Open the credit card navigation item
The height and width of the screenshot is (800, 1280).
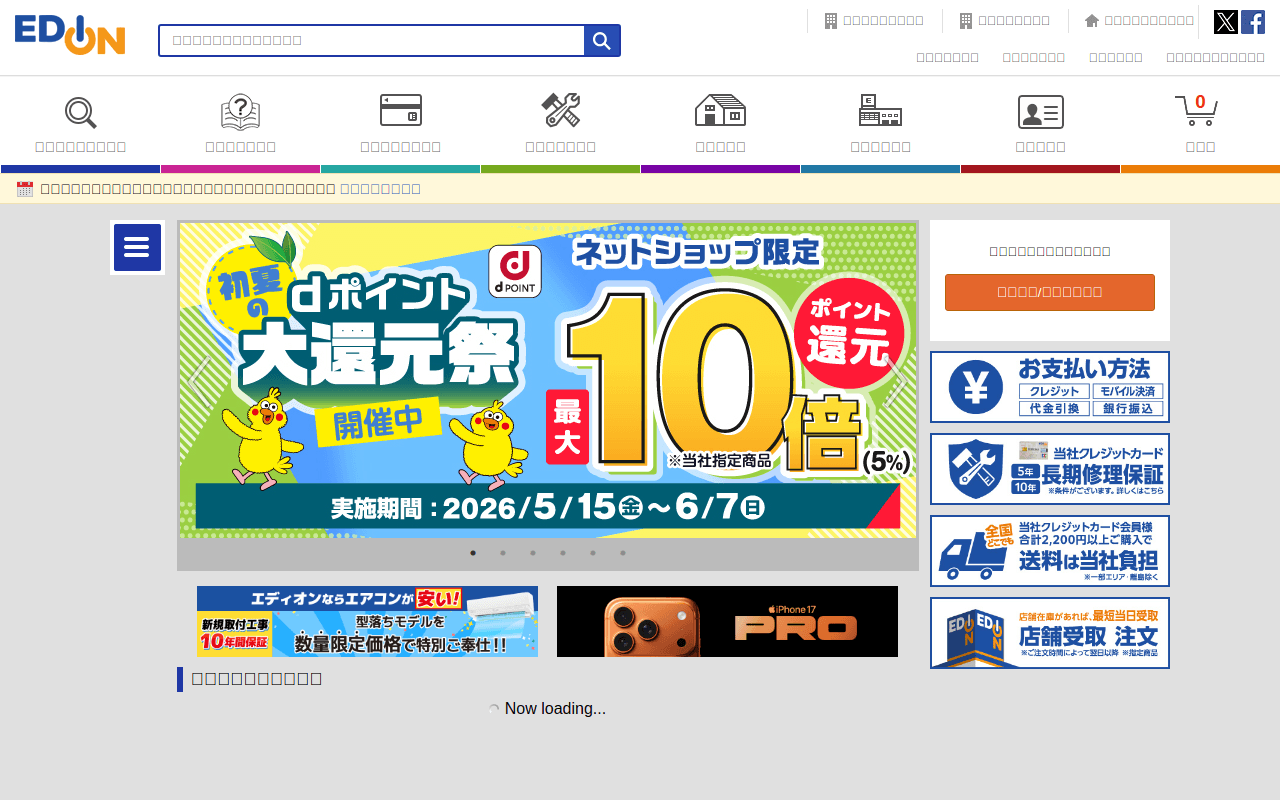[400, 124]
